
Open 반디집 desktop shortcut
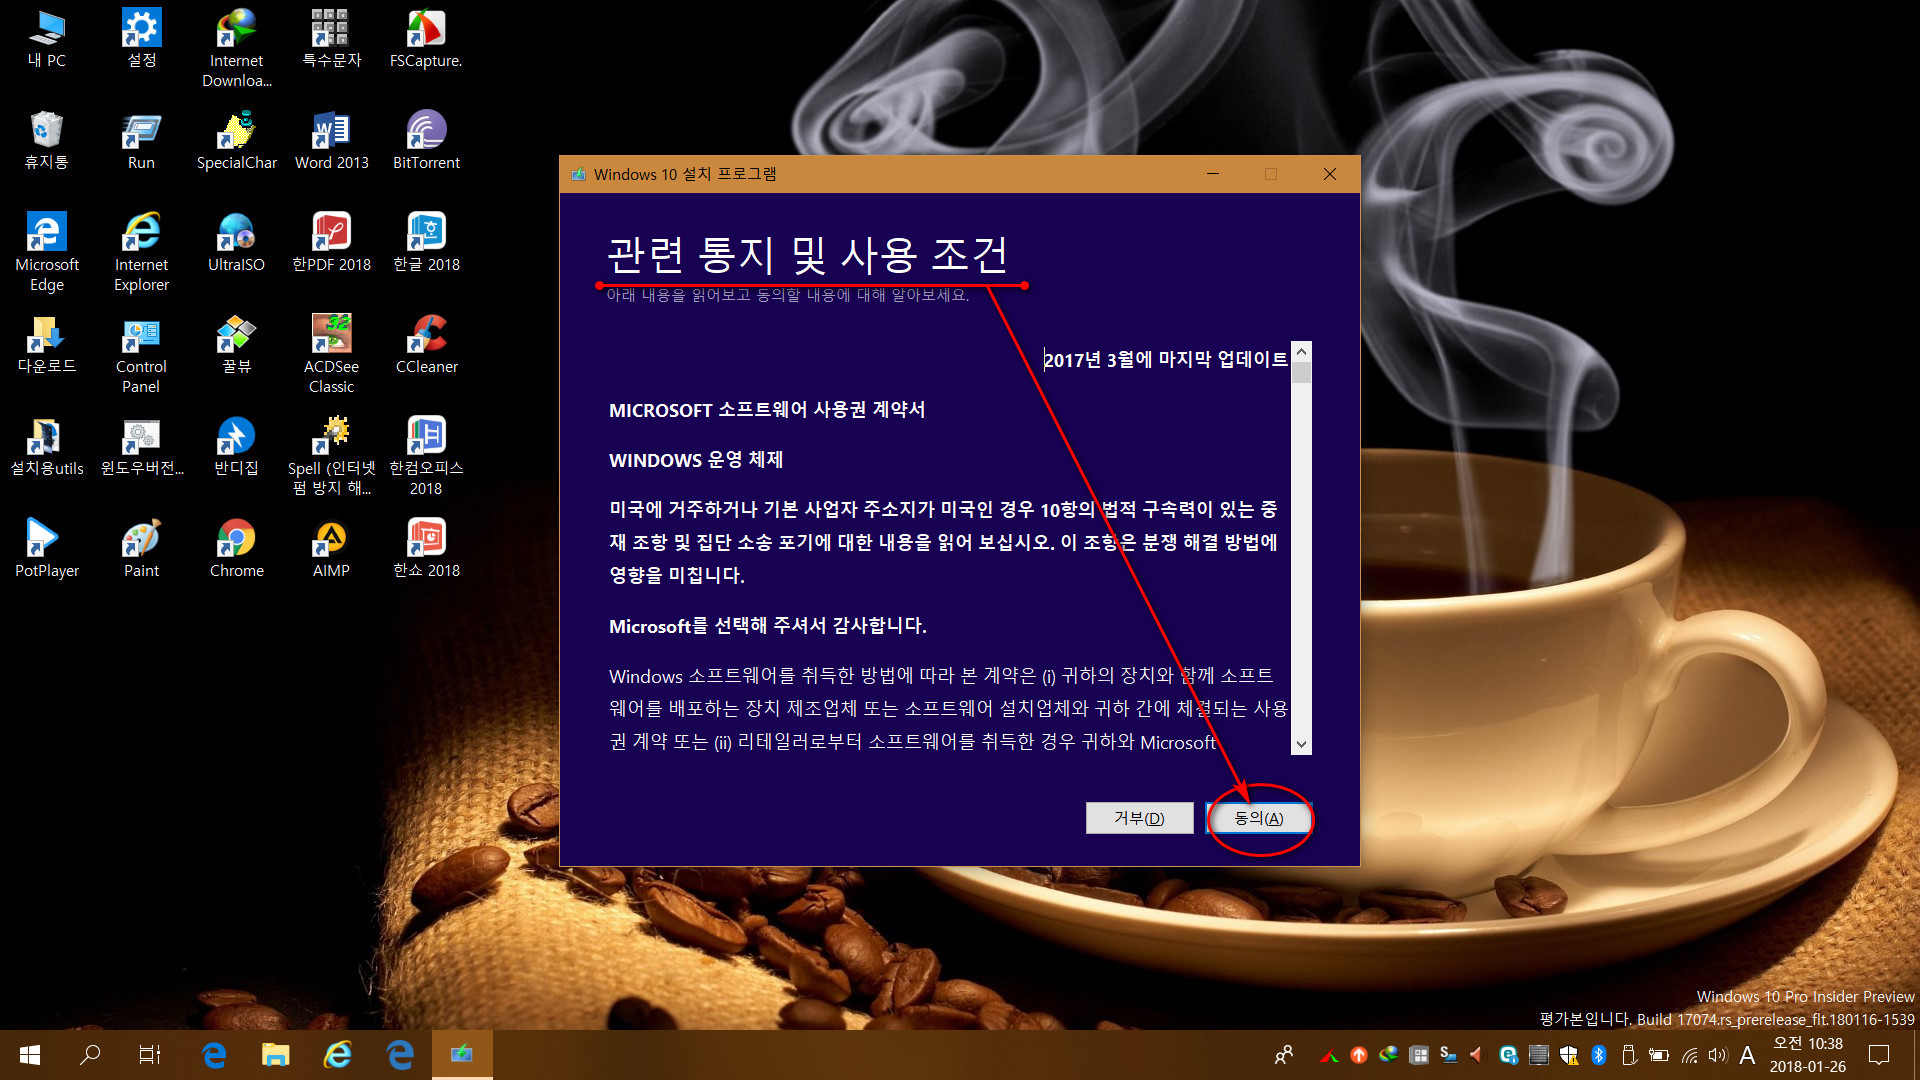(x=237, y=447)
